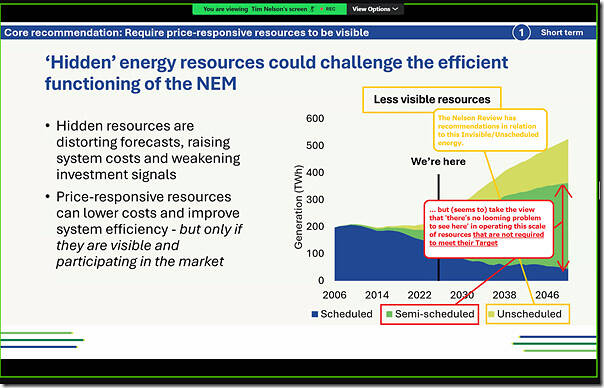Click the 100 value on the y-axis
Image resolution: width=604 pixels, height=388 pixels.
pos(315,253)
